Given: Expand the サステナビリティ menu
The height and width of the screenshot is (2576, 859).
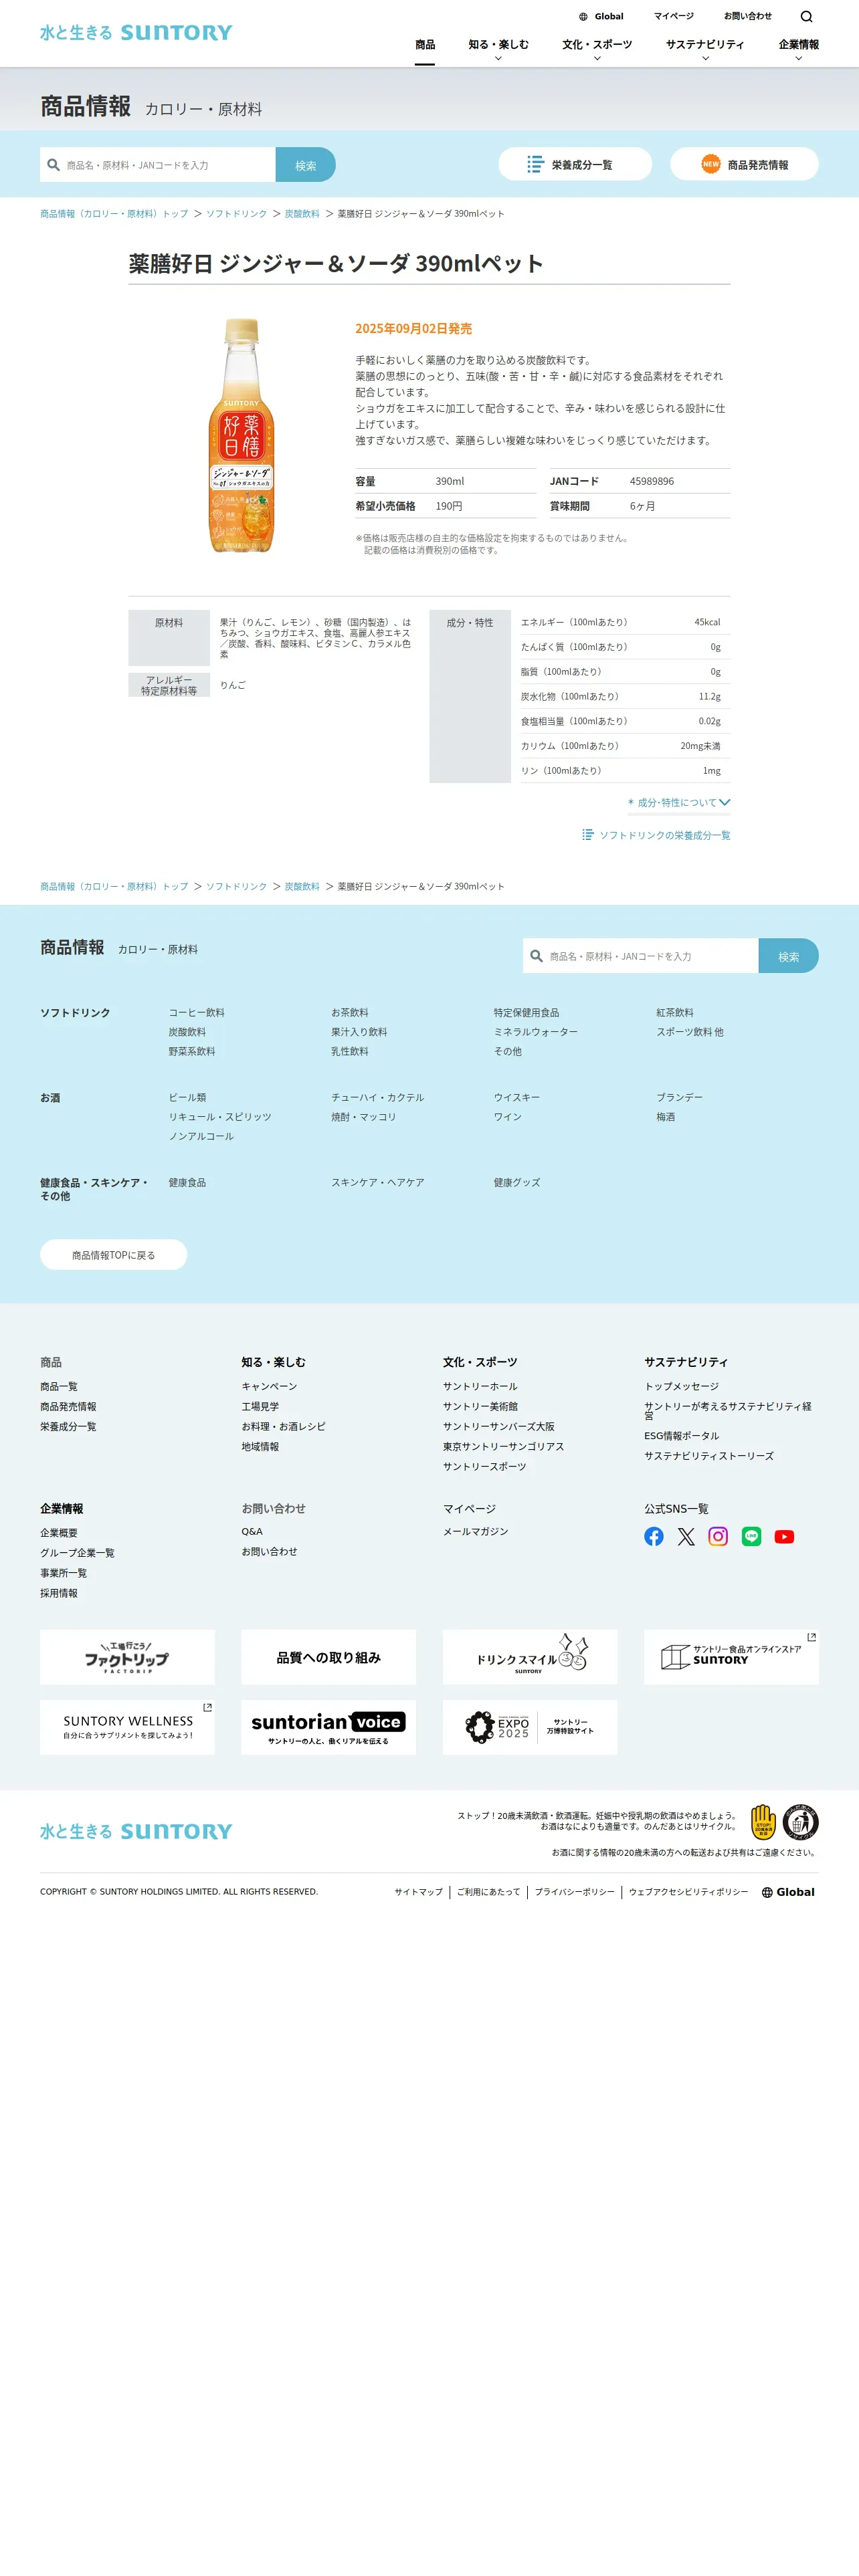Looking at the screenshot, I should [x=705, y=49].
